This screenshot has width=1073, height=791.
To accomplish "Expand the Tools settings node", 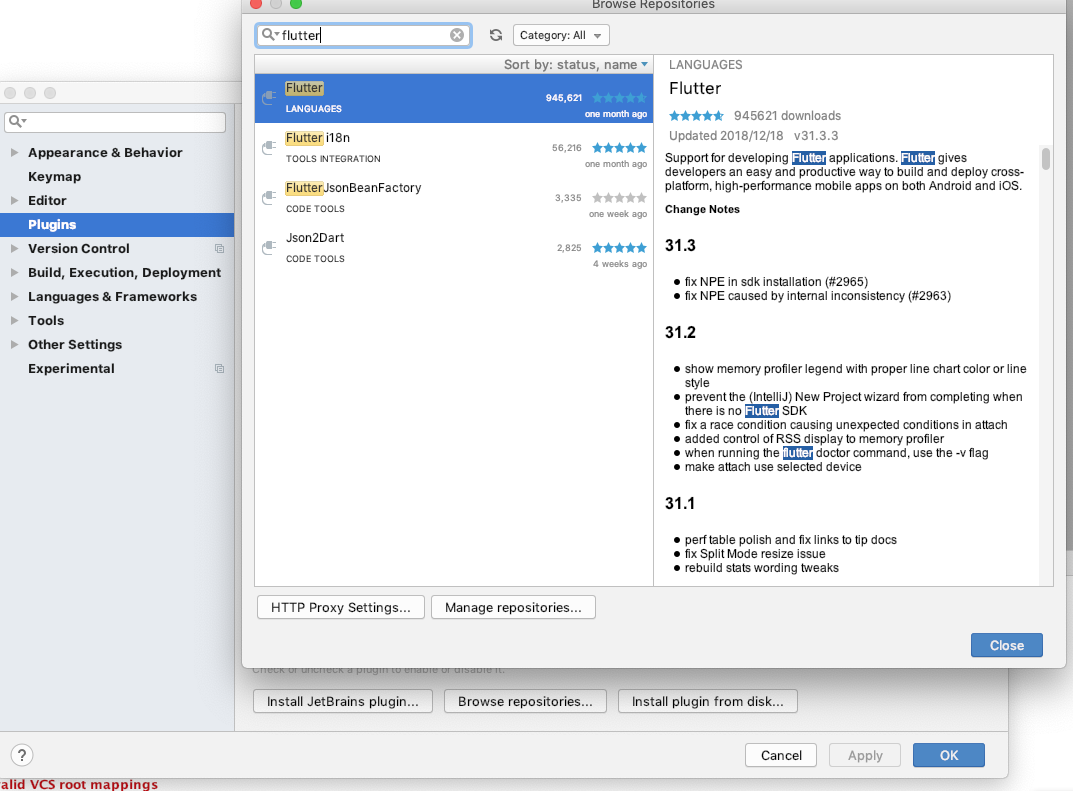I will click(x=14, y=320).
